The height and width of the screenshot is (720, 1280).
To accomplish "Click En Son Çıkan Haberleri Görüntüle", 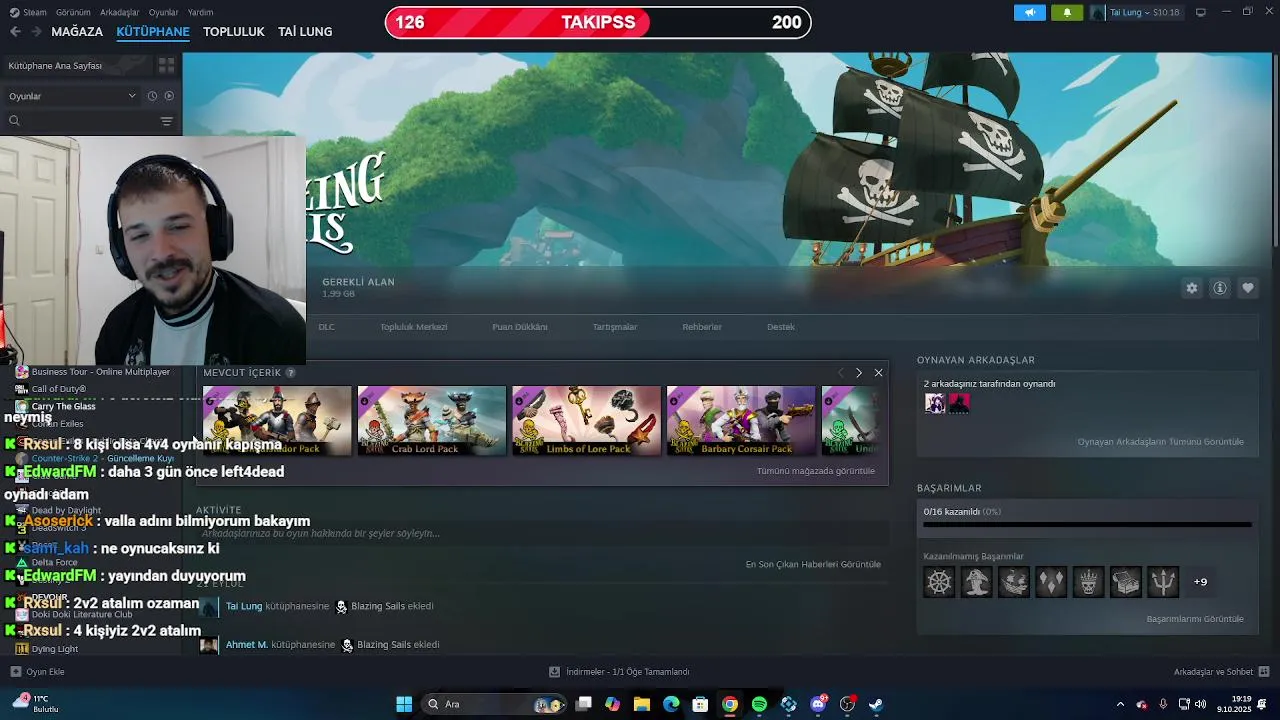I will pos(813,564).
